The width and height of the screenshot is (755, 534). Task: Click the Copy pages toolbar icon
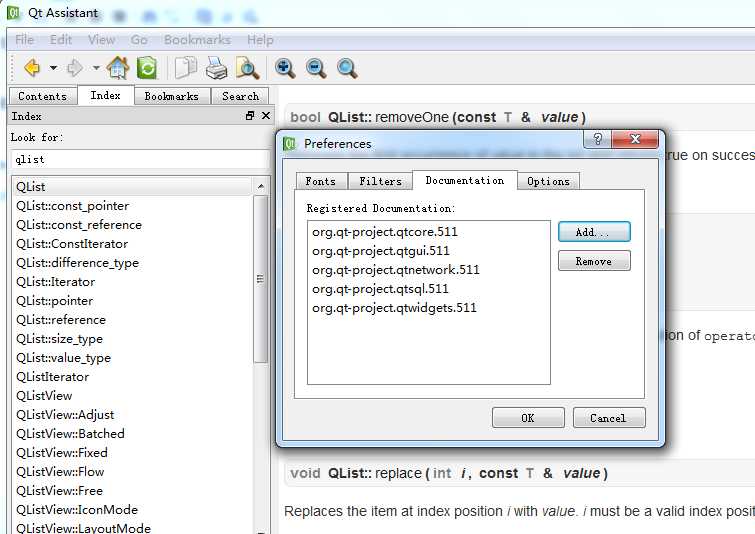(x=185, y=67)
